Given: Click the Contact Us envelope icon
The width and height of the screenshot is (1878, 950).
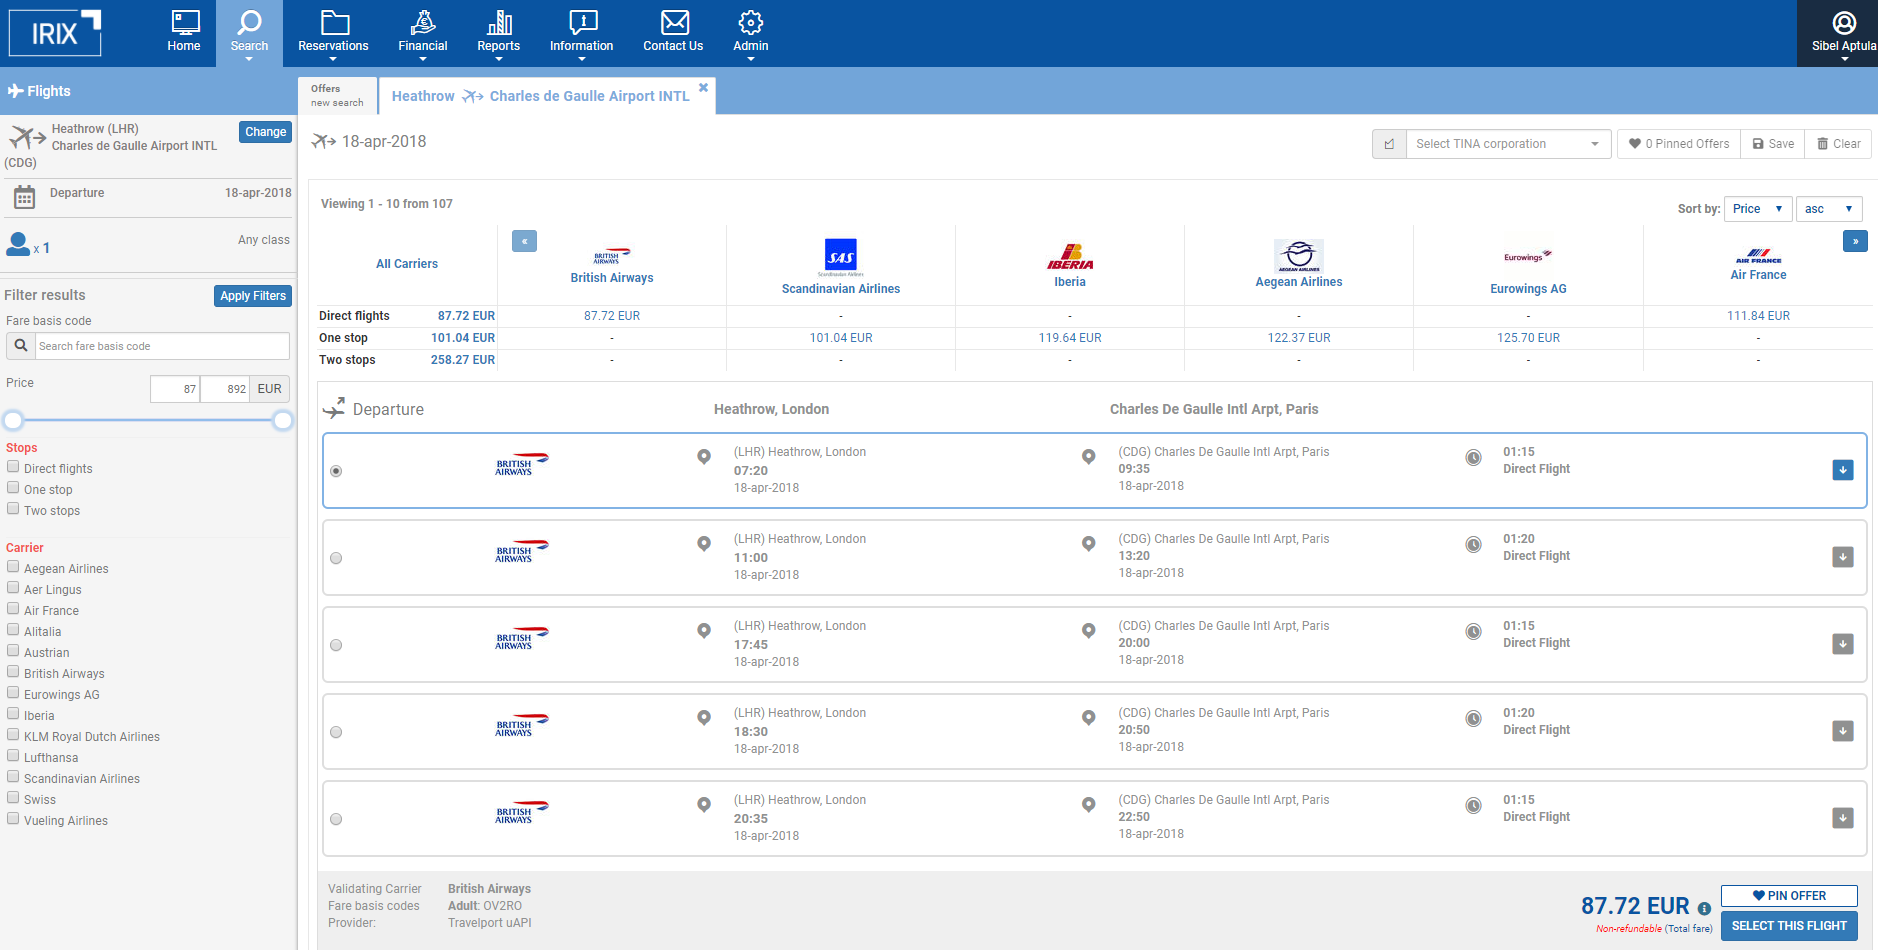Looking at the screenshot, I should [x=674, y=23].
